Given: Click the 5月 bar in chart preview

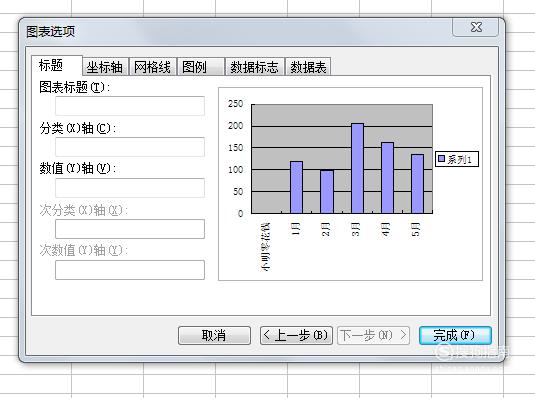Looking at the screenshot, I should pos(417,184).
